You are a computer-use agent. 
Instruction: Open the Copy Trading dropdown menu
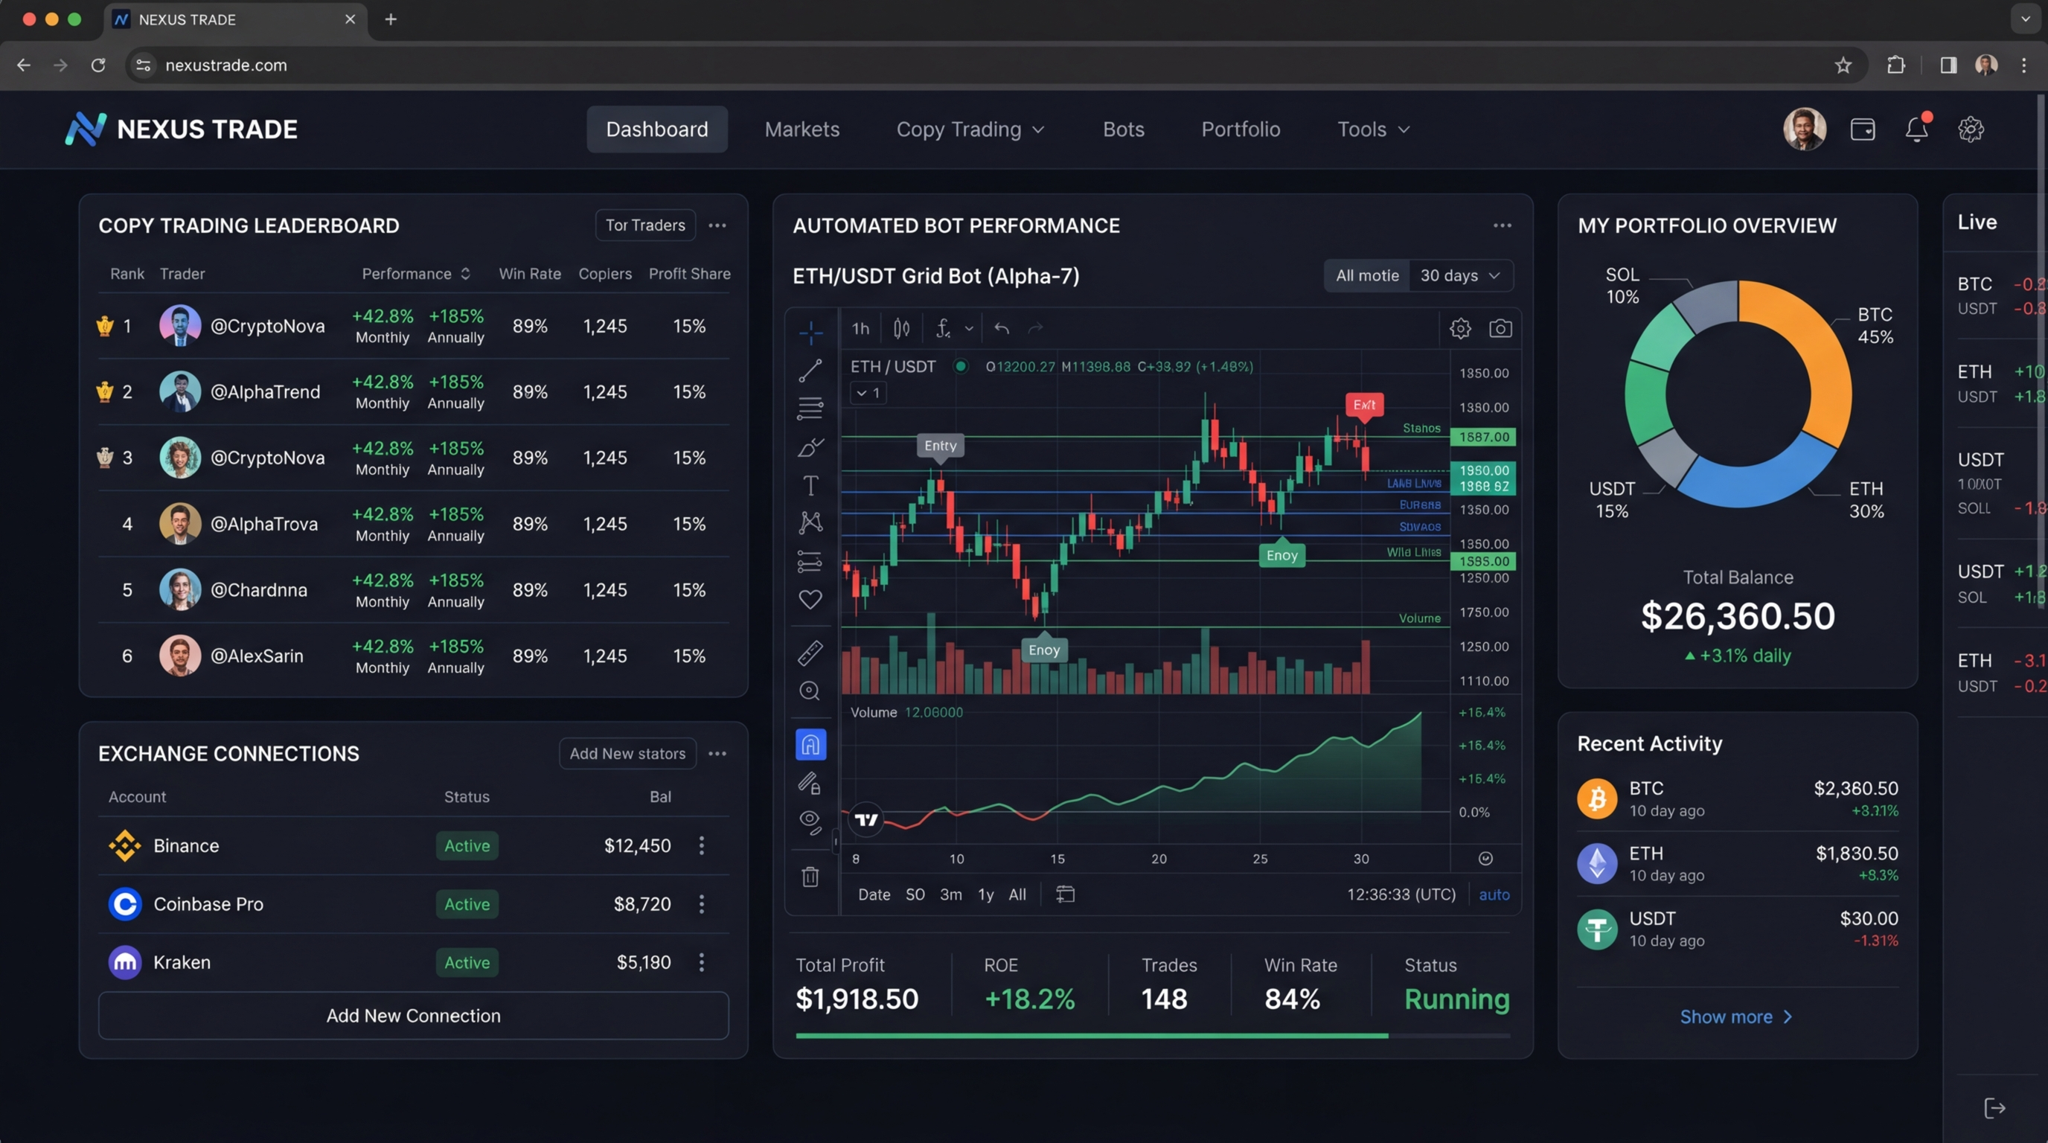click(x=970, y=129)
